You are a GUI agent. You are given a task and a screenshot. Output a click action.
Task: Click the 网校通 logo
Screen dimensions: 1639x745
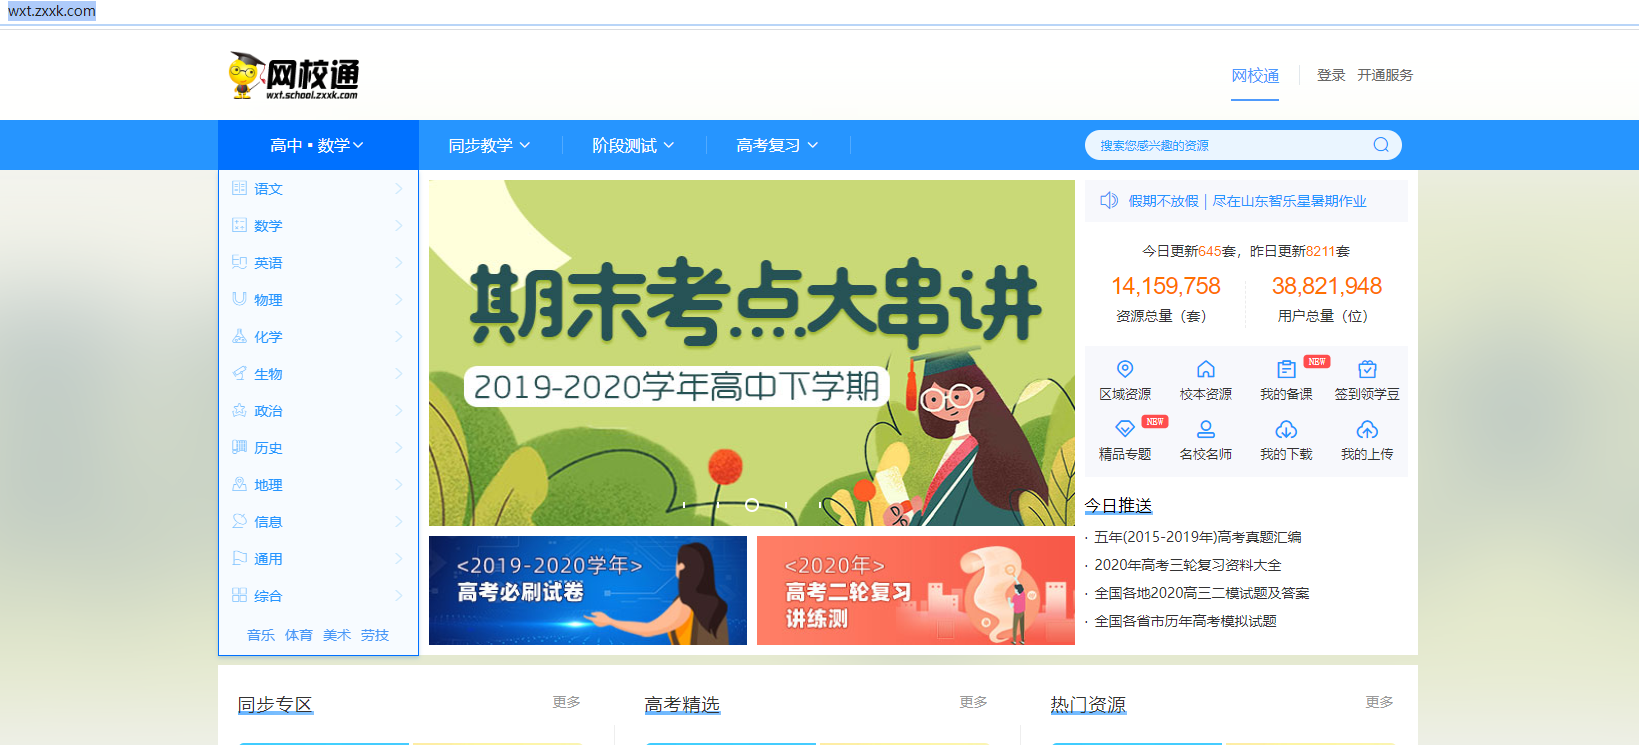click(293, 76)
